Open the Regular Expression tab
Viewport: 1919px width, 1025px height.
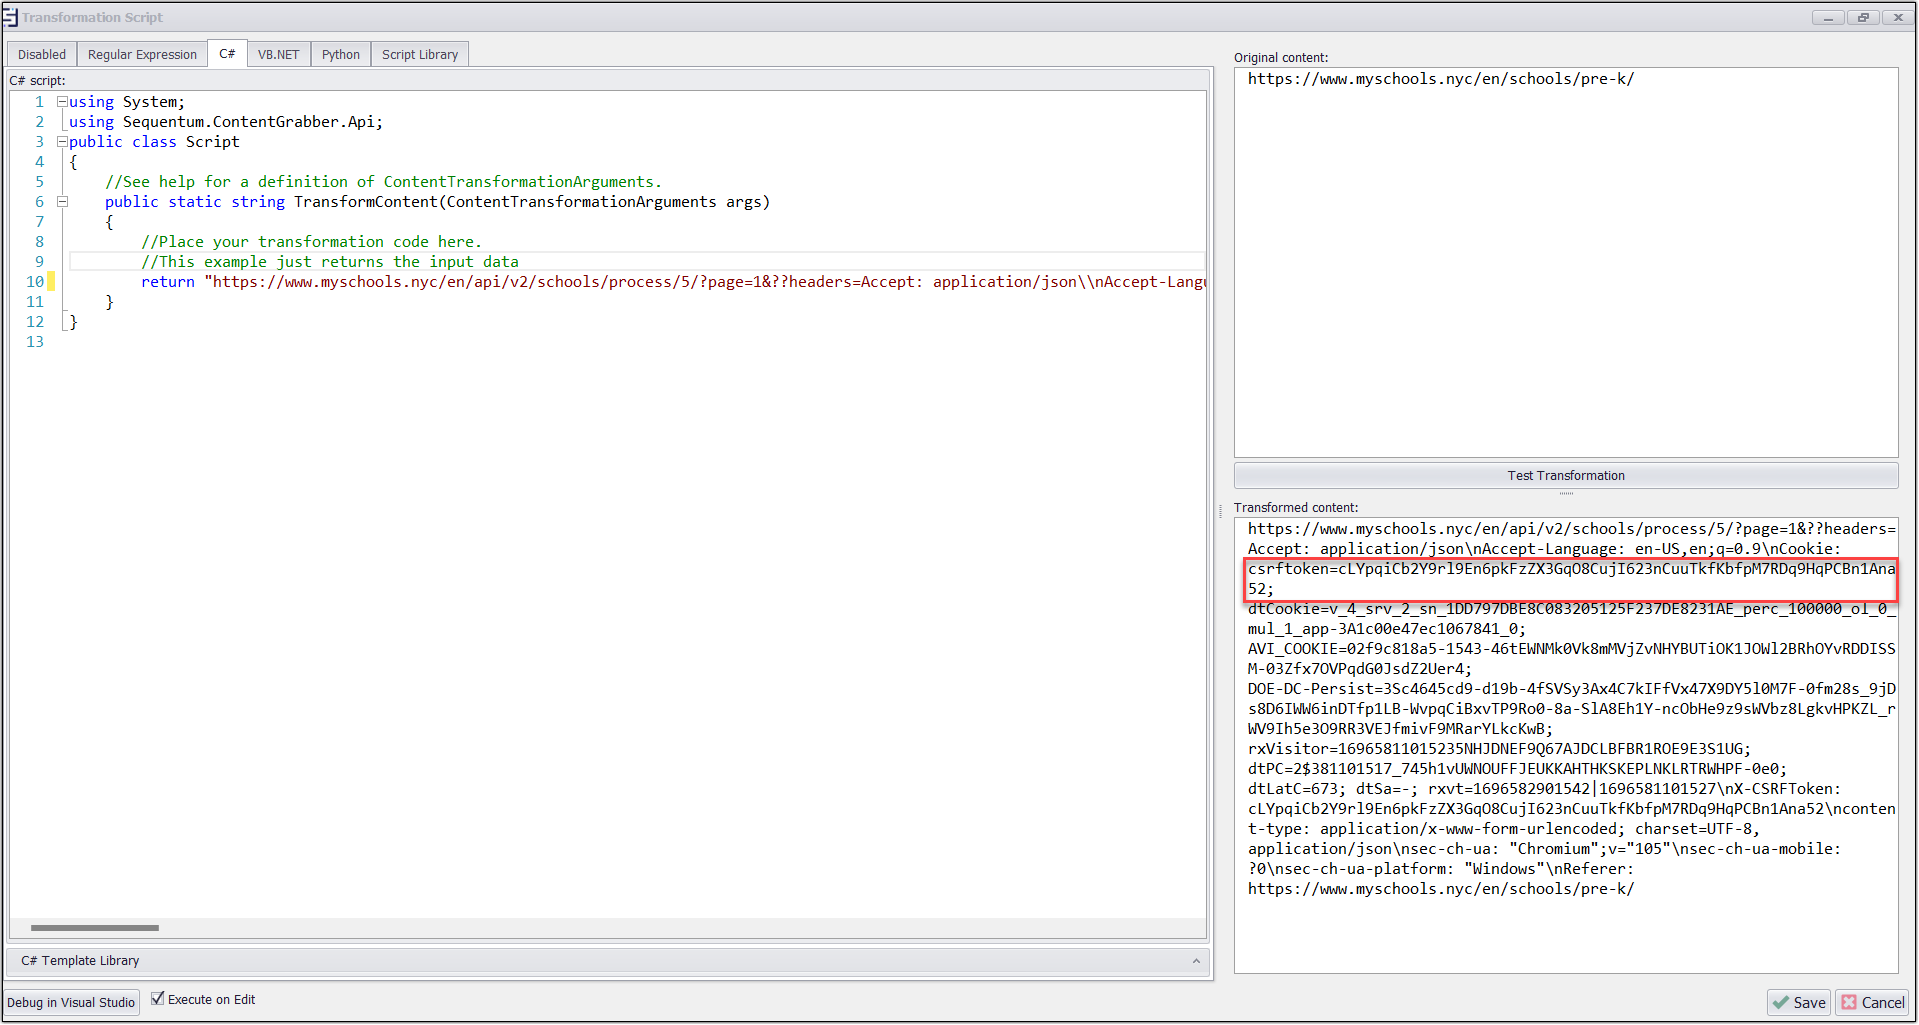point(142,54)
